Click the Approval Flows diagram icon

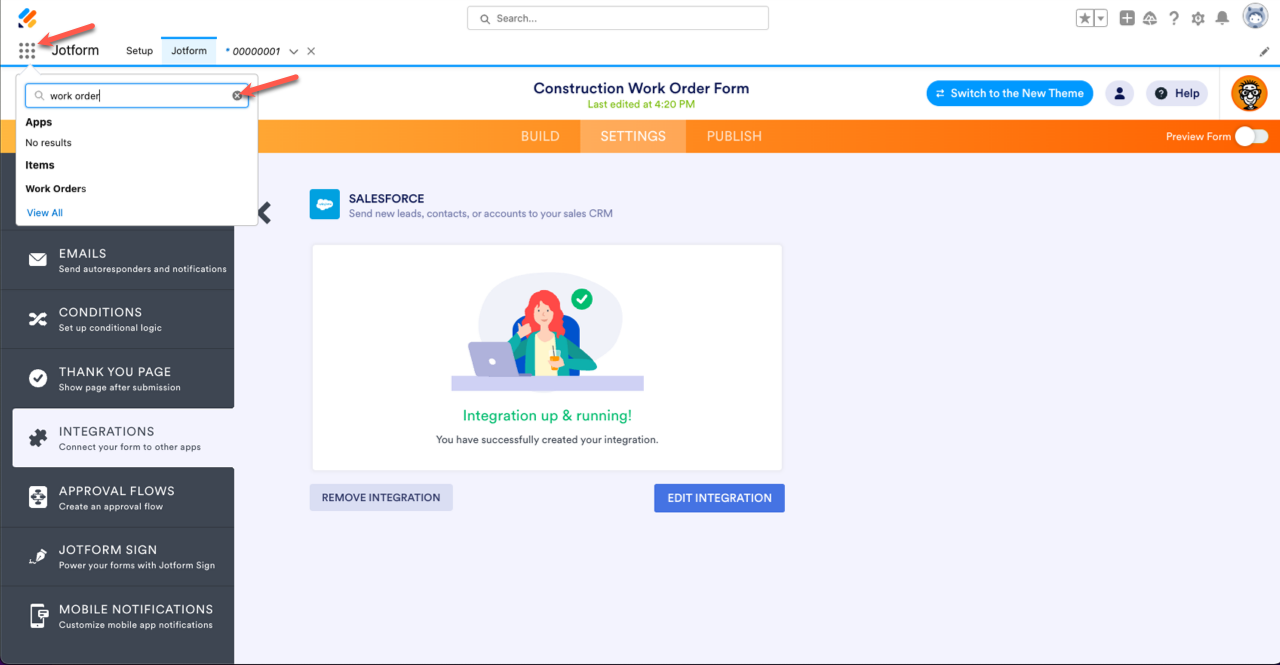point(38,497)
